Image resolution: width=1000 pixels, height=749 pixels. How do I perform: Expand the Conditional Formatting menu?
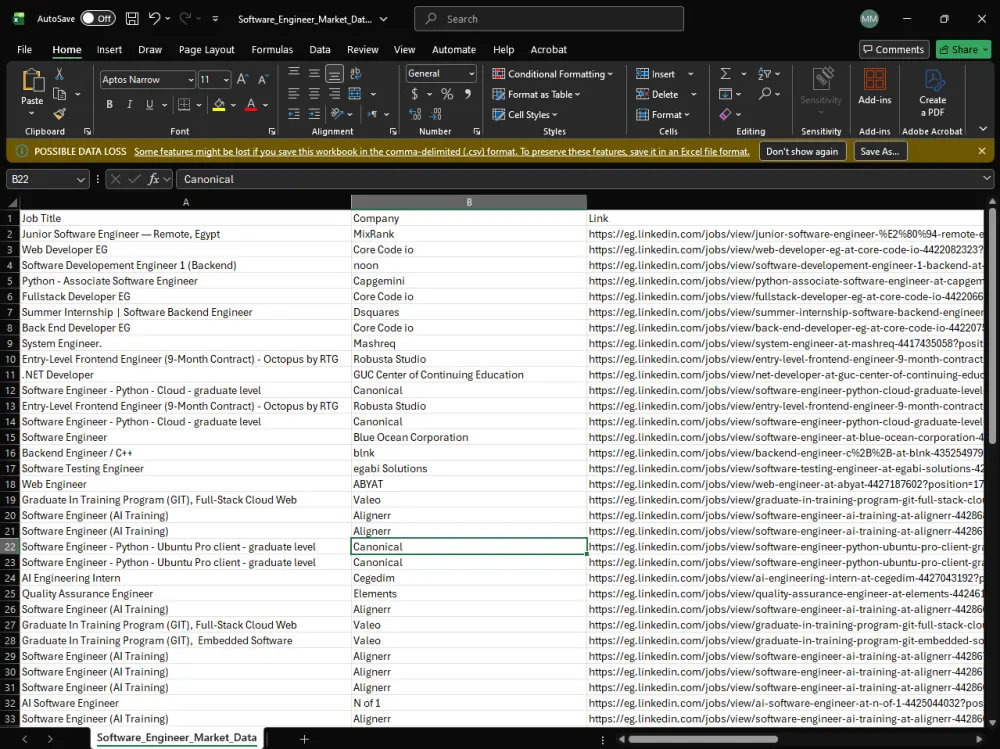[552, 74]
